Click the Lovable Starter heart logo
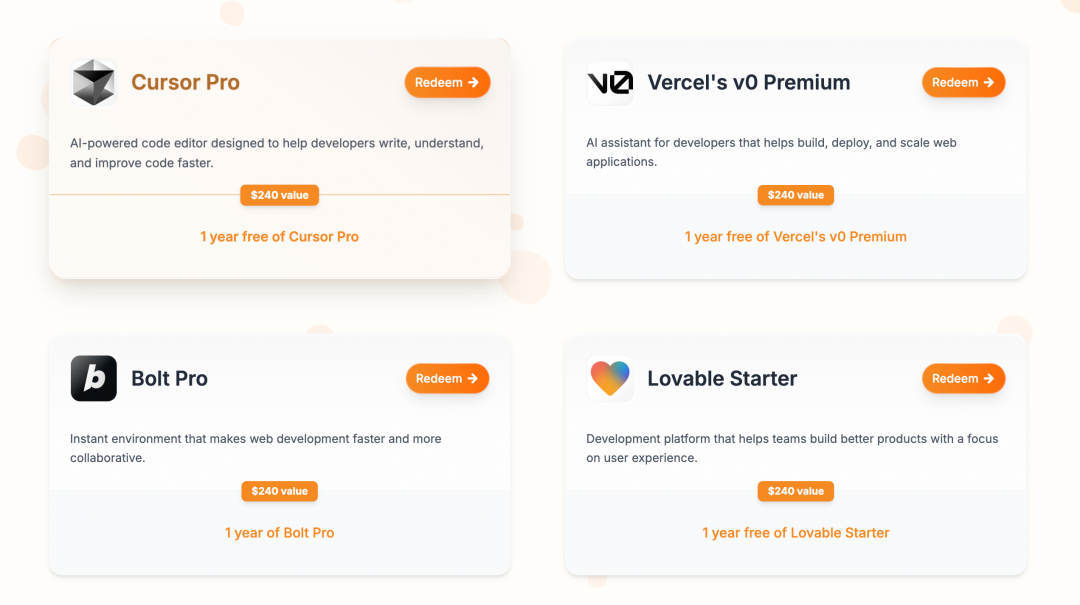The image size is (1080, 605). click(610, 378)
